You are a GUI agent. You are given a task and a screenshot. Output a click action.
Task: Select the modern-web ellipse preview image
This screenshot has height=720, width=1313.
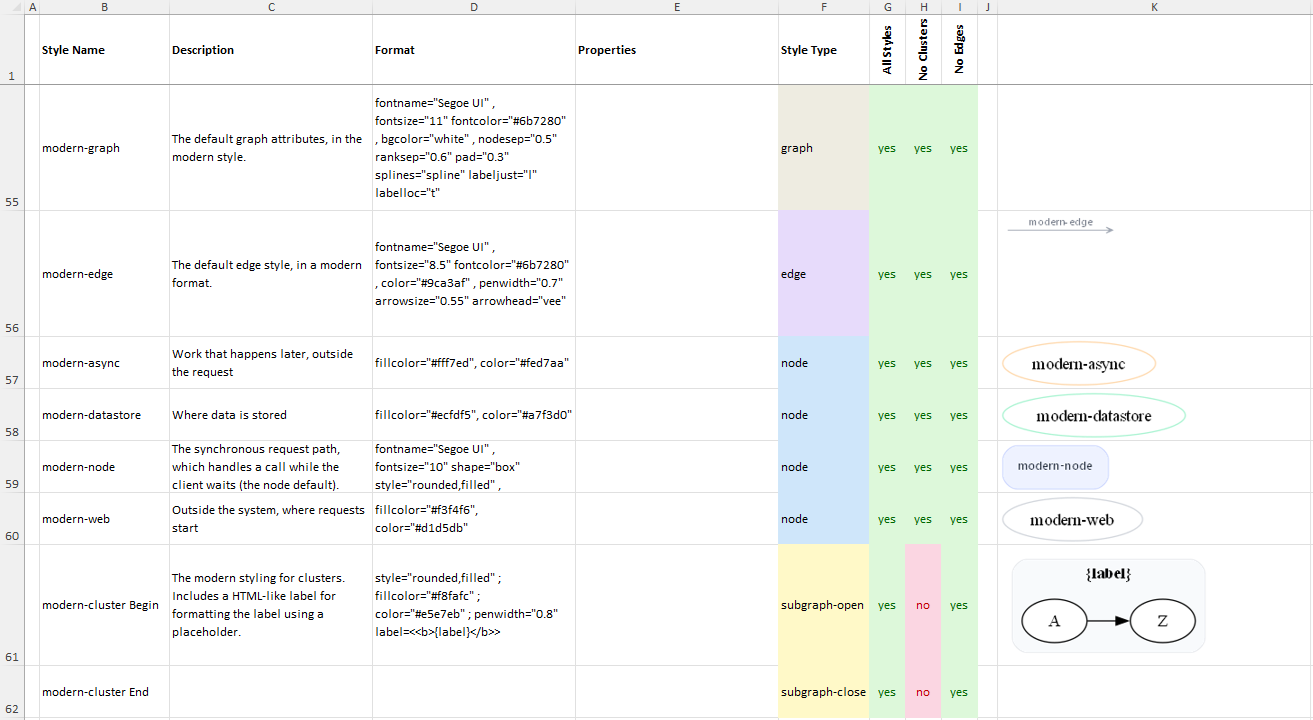tap(1072, 520)
